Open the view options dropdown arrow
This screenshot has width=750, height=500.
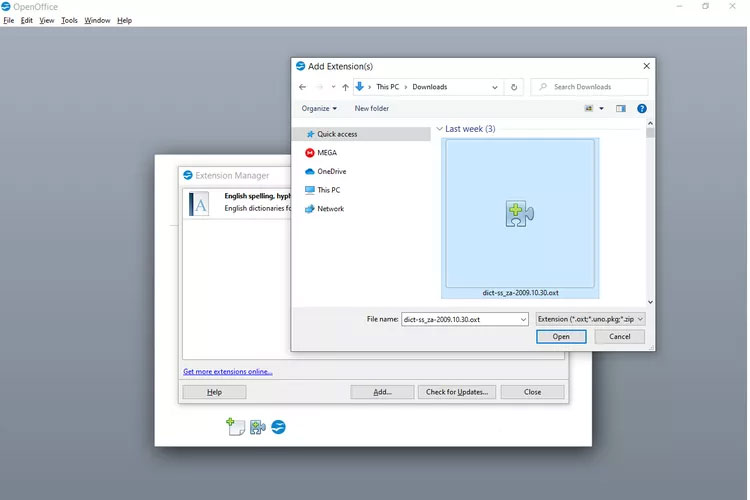click(601, 109)
